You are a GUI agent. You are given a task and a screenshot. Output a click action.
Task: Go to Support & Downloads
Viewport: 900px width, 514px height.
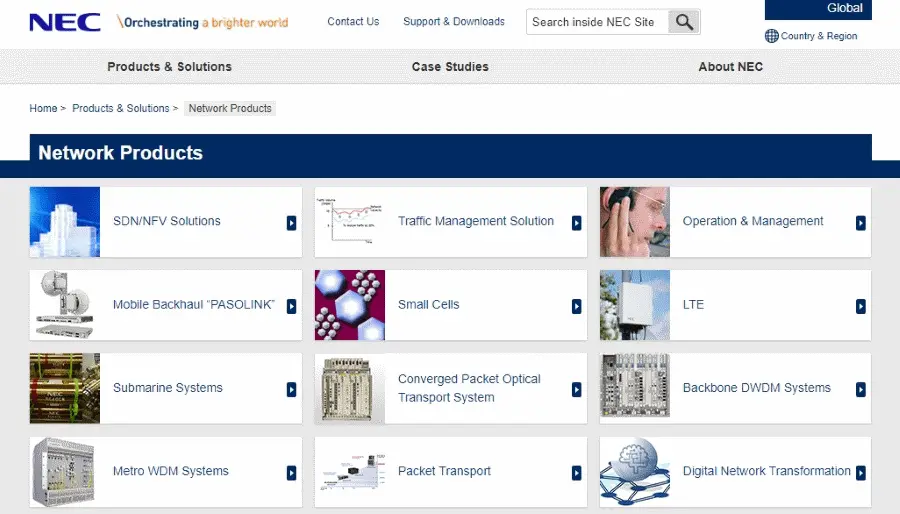click(453, 22)
